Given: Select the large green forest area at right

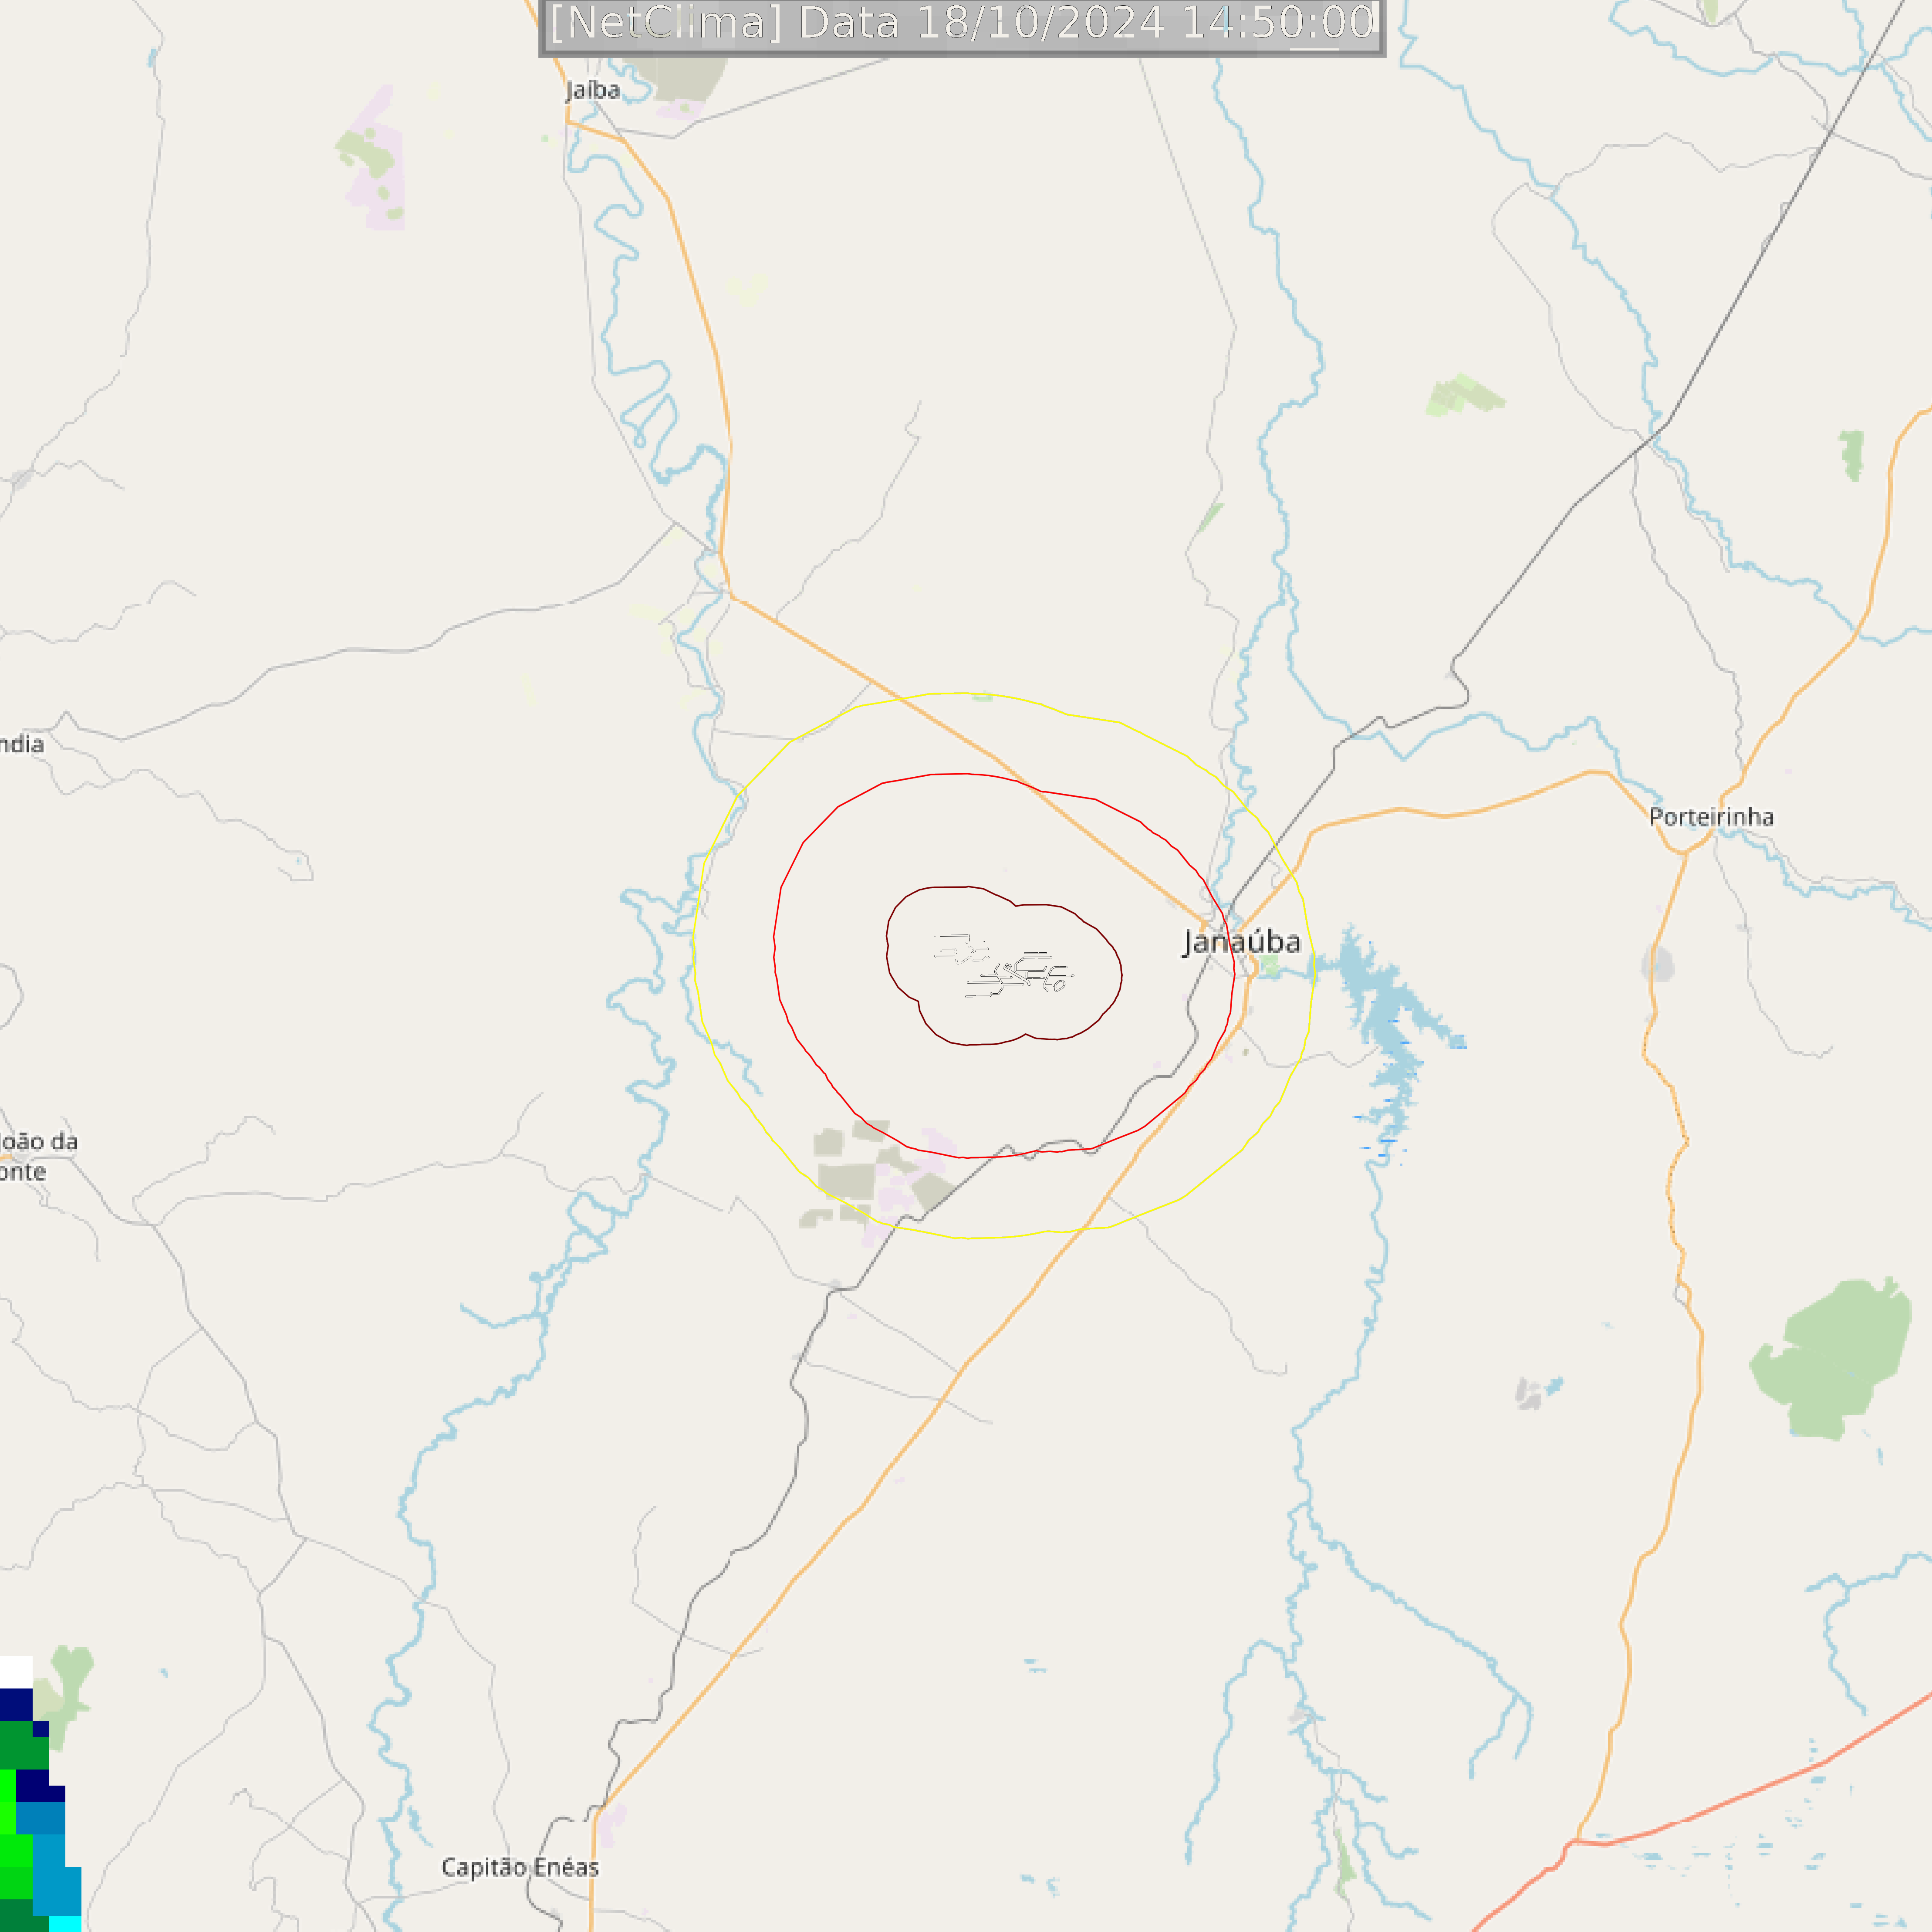Looking at the screenshot, I should click(x=1831, y=1358).
